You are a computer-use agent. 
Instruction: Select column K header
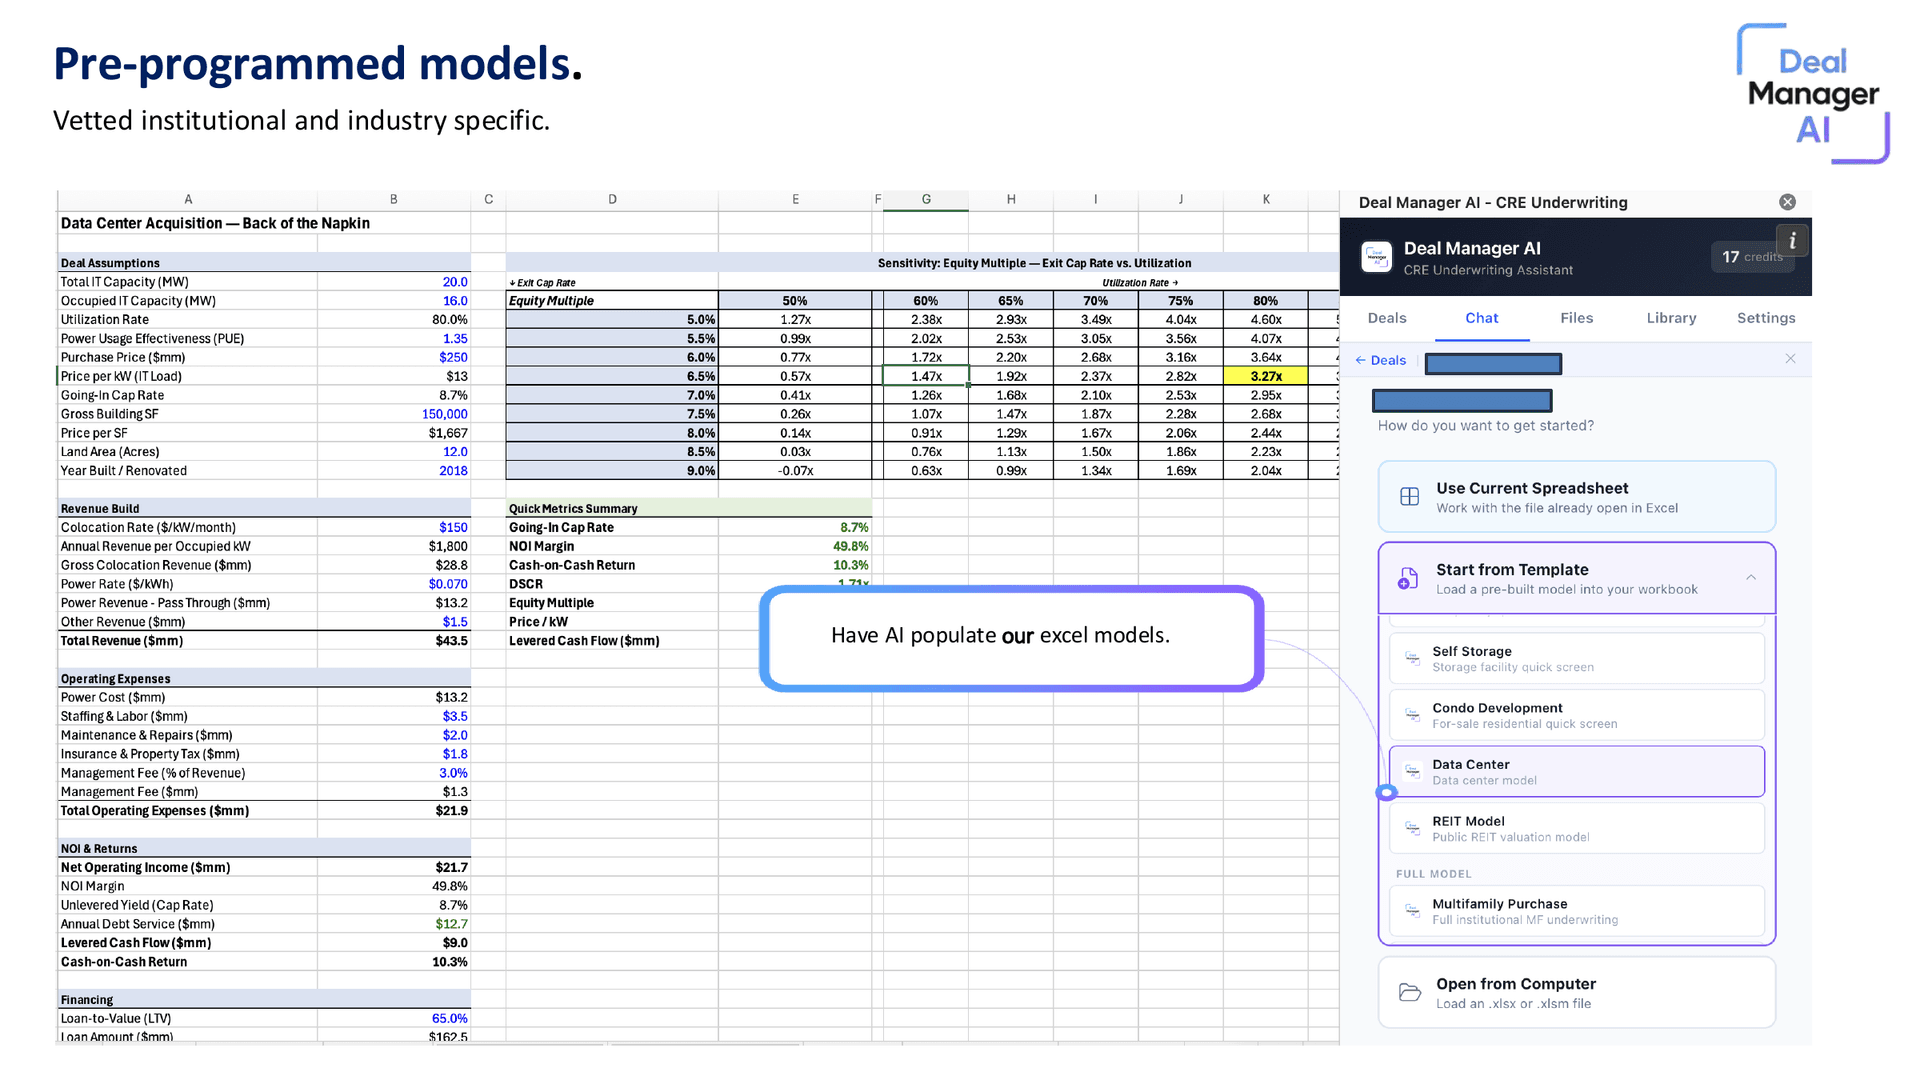click(x=1266, y=200)
